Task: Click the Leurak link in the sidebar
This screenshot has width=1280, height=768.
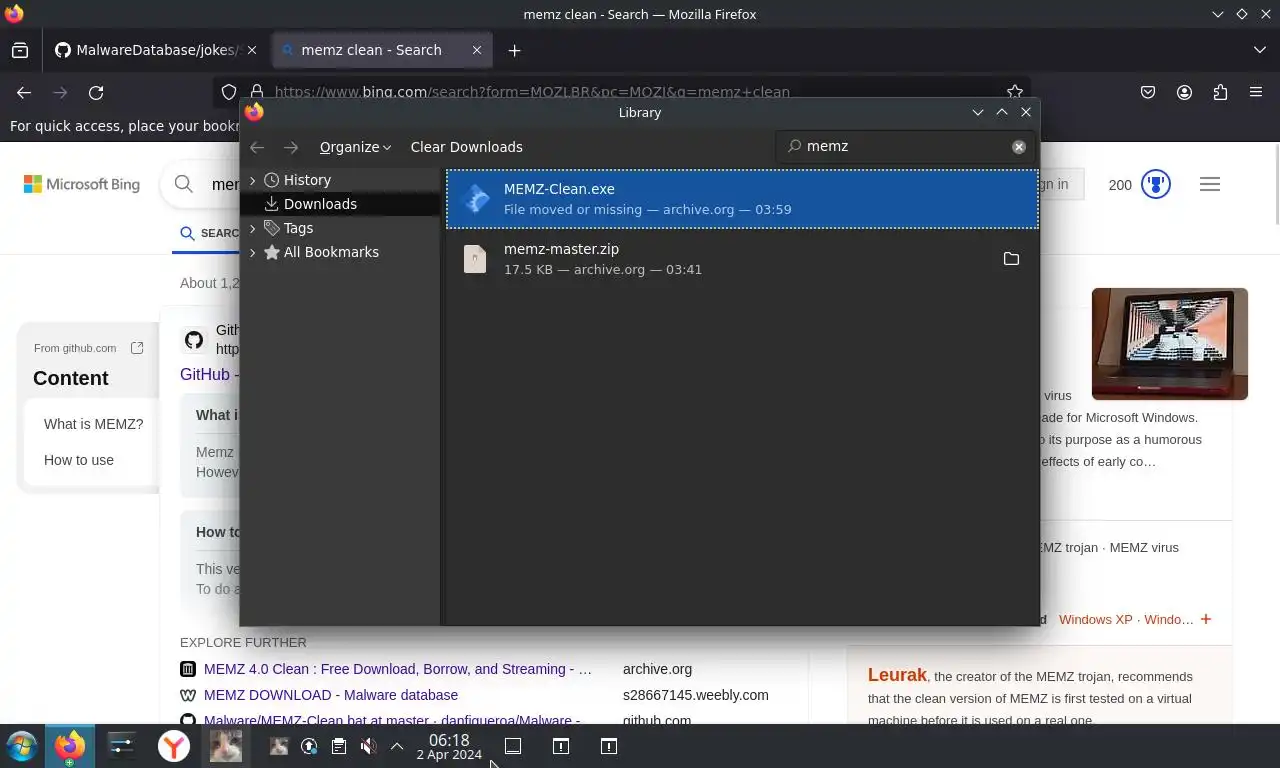Action: tap(897, 676)
